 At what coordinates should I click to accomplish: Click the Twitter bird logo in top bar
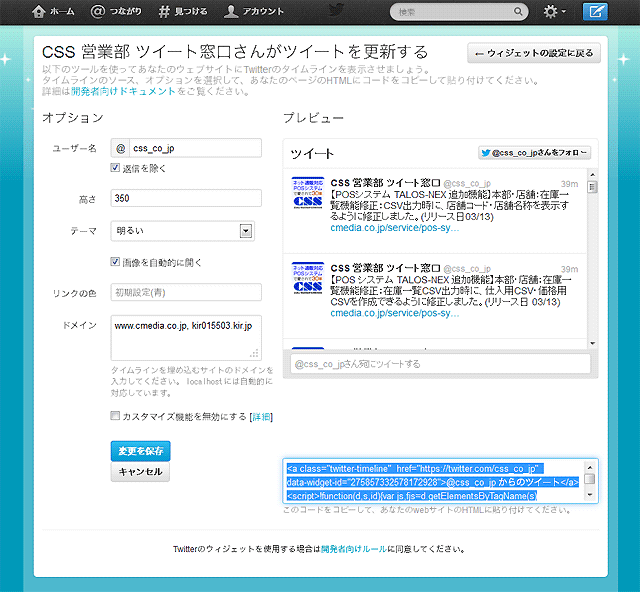336,11
